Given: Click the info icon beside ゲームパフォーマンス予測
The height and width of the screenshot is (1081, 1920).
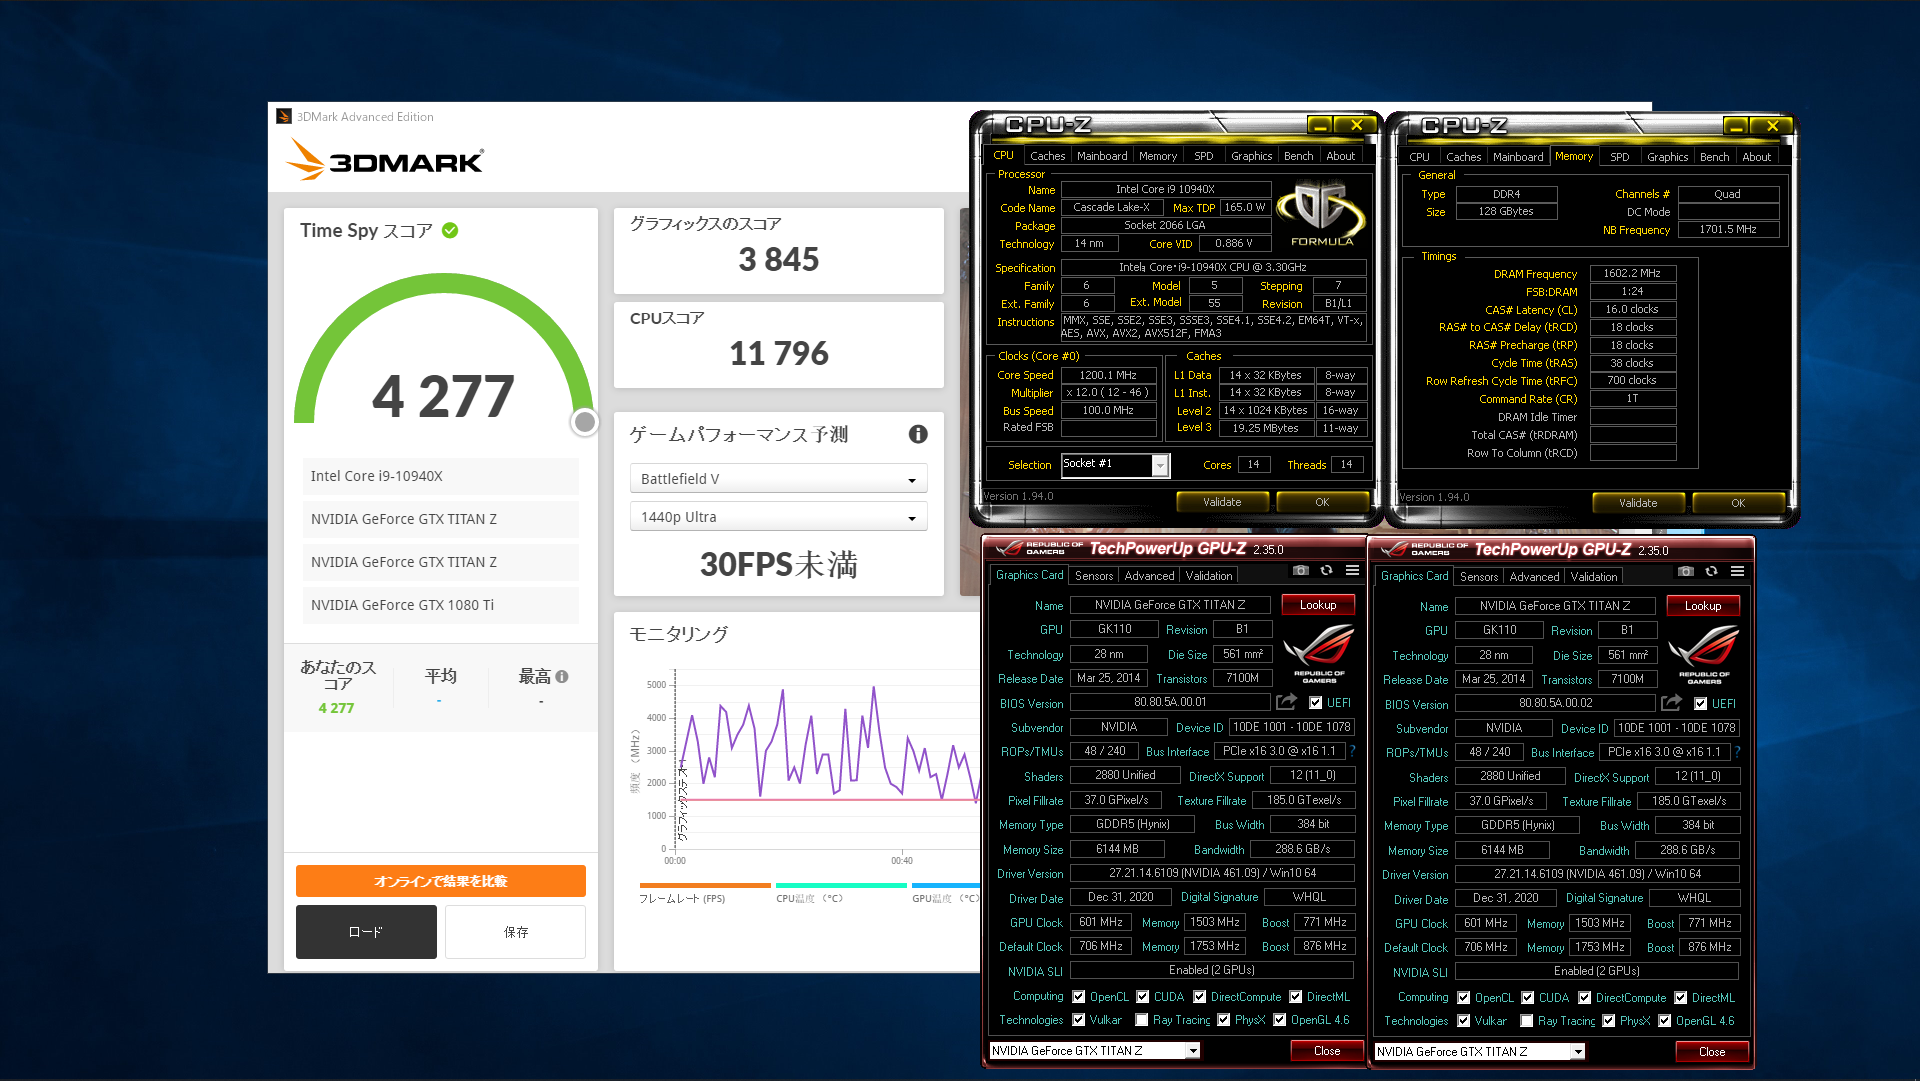Looking at the screenshot, I should pos(918,434).
